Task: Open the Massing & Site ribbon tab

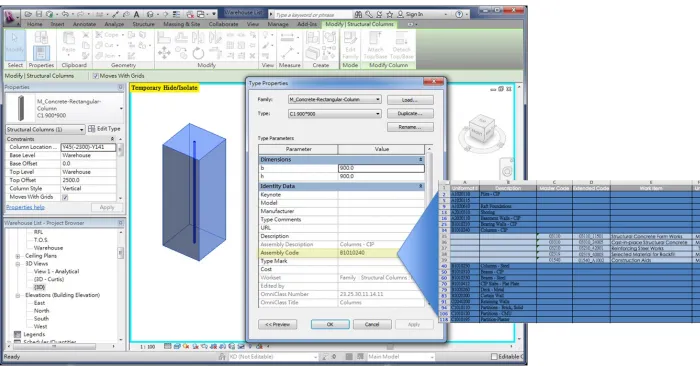Action: click(x=181, y=24)
